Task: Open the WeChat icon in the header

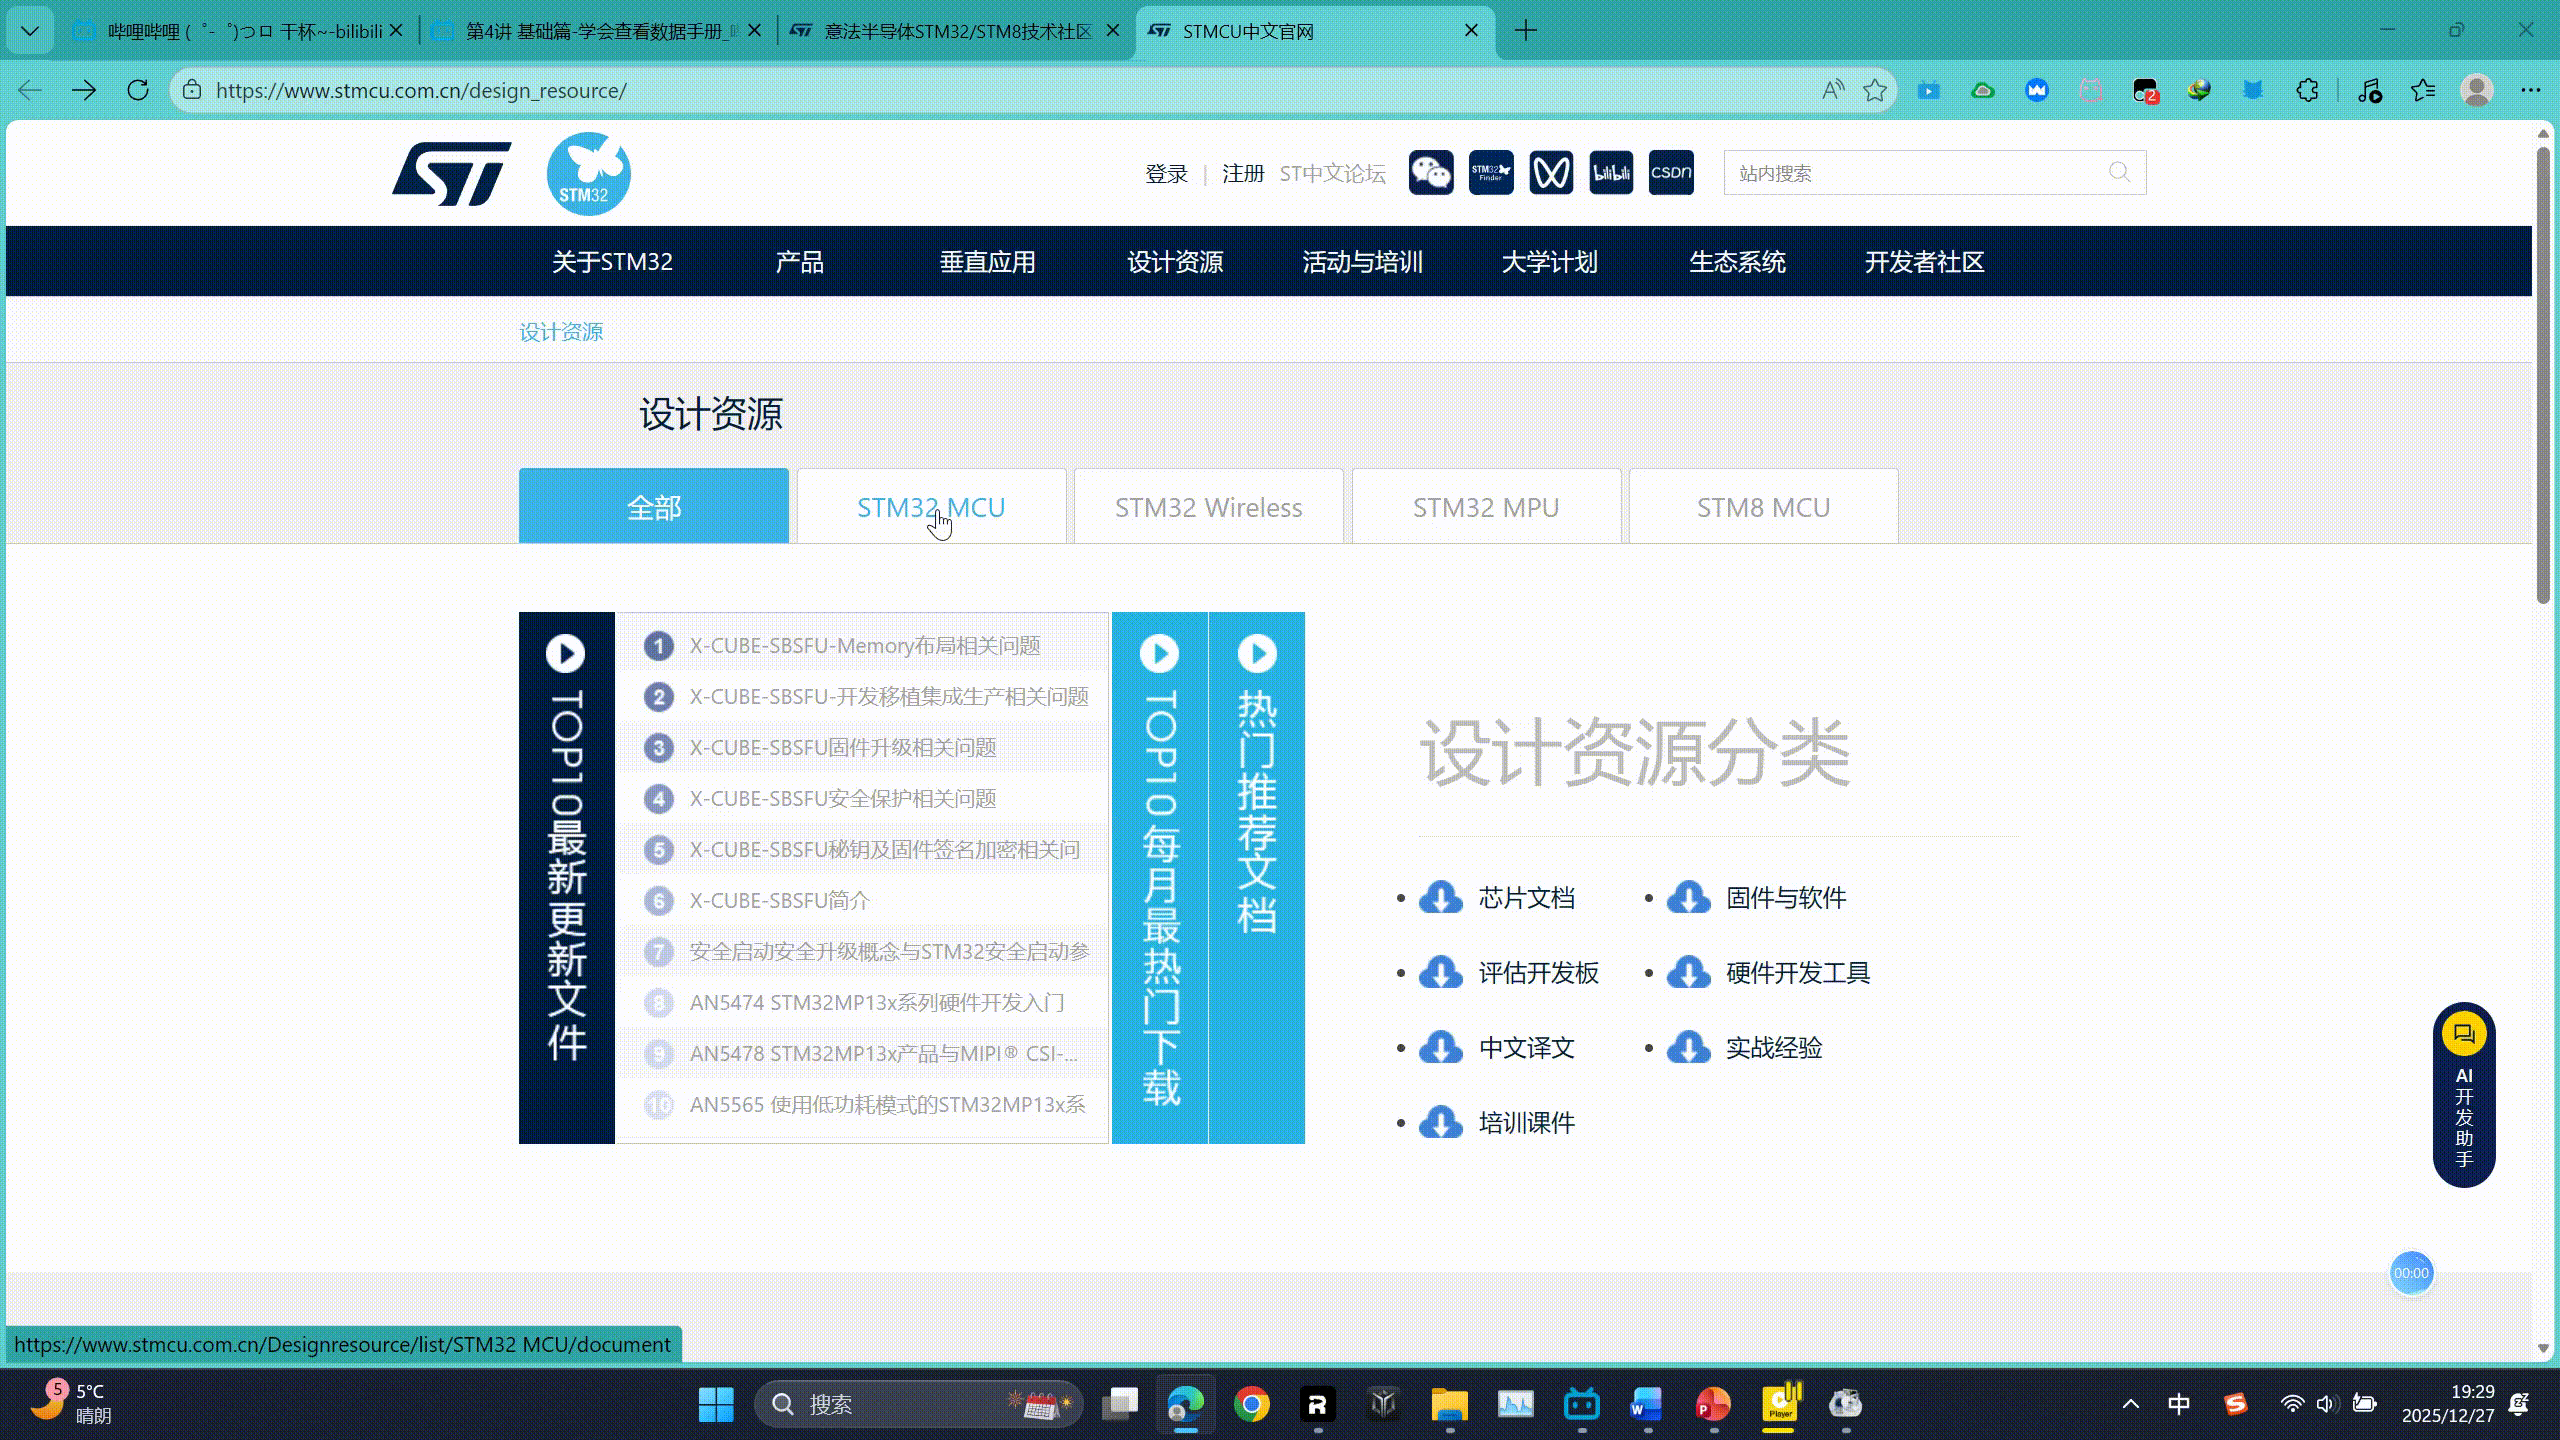Action: click(x=1431, y=173)
